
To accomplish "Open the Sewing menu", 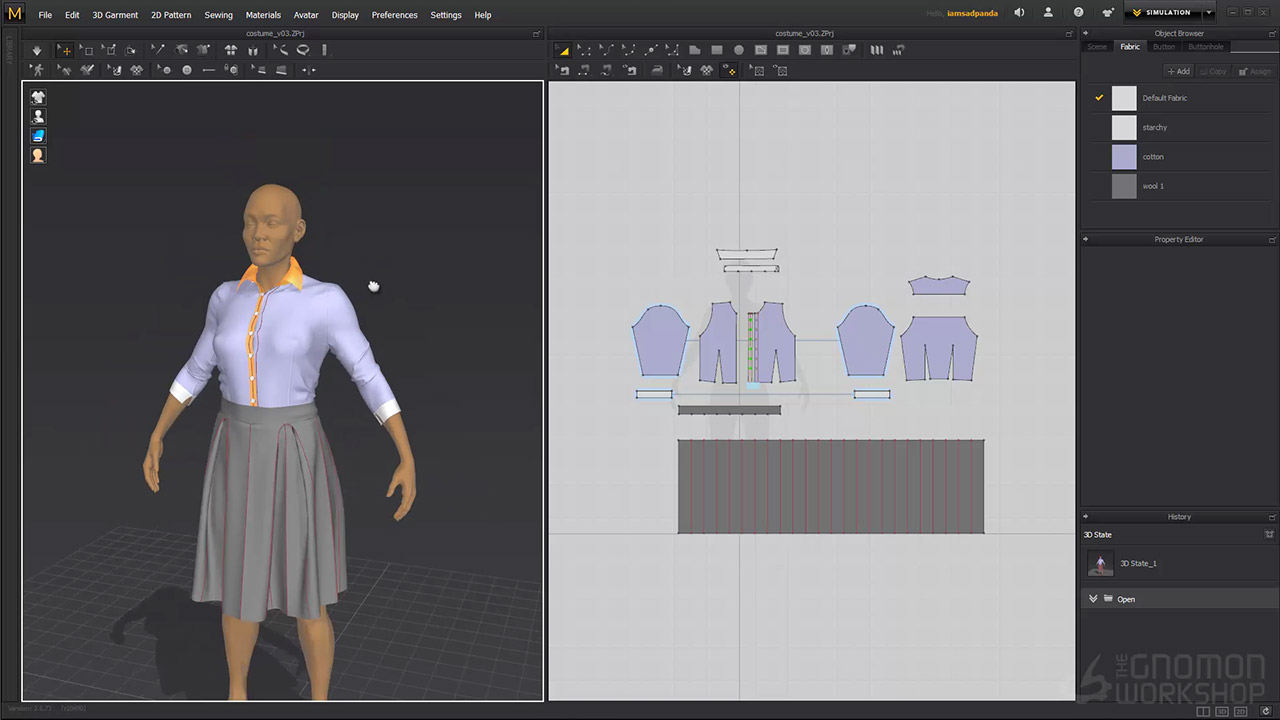I will point(218,15).
